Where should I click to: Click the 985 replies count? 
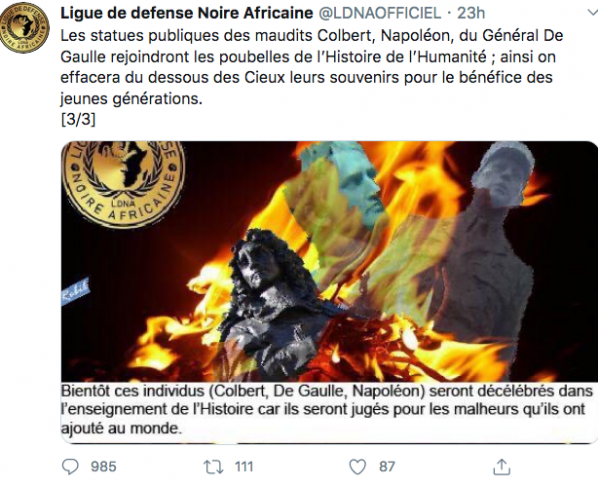(103, 467)
